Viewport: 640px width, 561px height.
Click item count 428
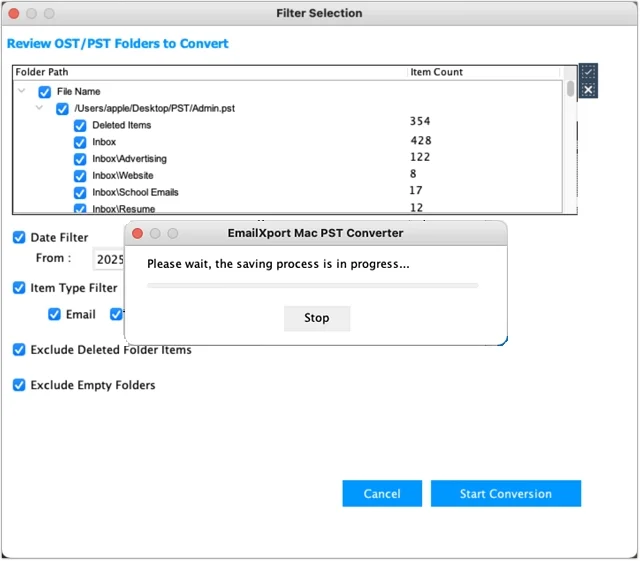(x=421, y=140)
